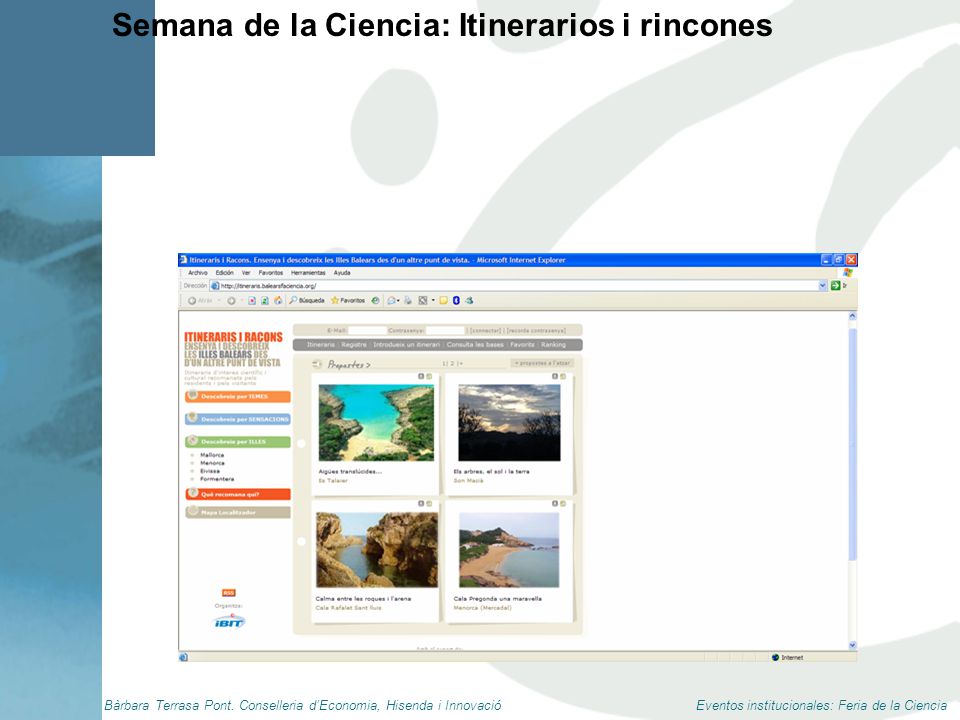Click the stop loading toolbar icon
960x720 pixels.
252,301
